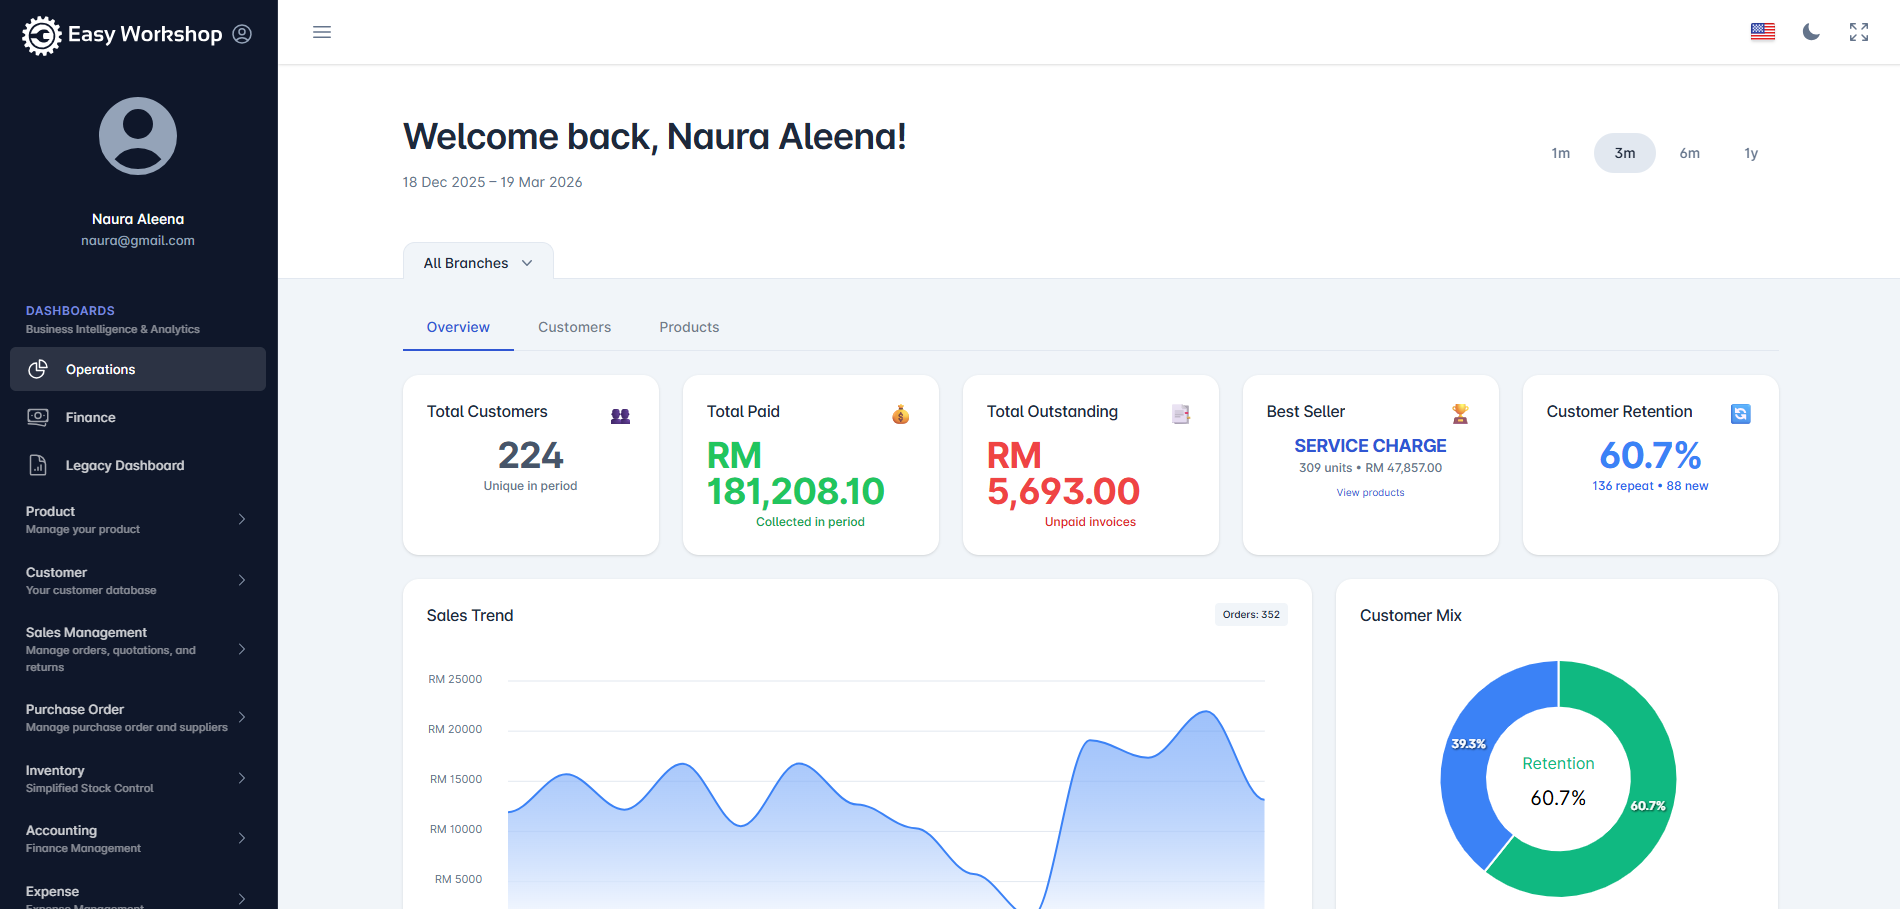Select the 6m period filter
The height and width of the screenshot is (909, 1900).
tap(1689, 153)
